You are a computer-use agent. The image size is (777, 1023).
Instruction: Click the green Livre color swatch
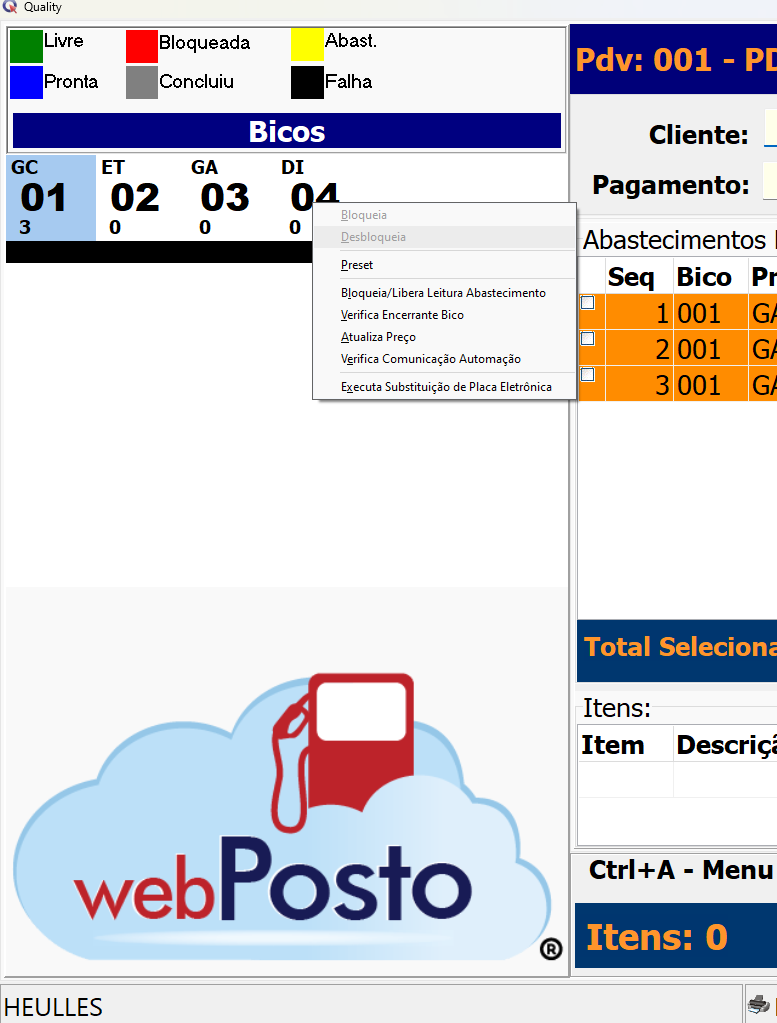pos(26,46)
